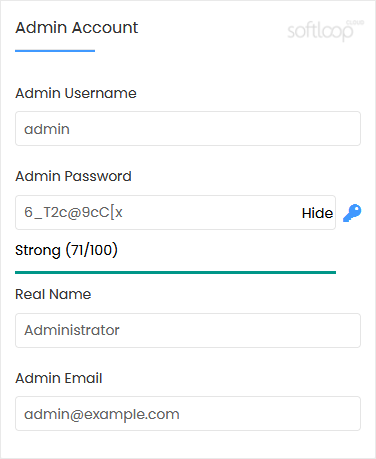Place cursor on the 6_T2c@9cC[x password text
Viewport: 376px width, 459px height.
tap(73, 212)
